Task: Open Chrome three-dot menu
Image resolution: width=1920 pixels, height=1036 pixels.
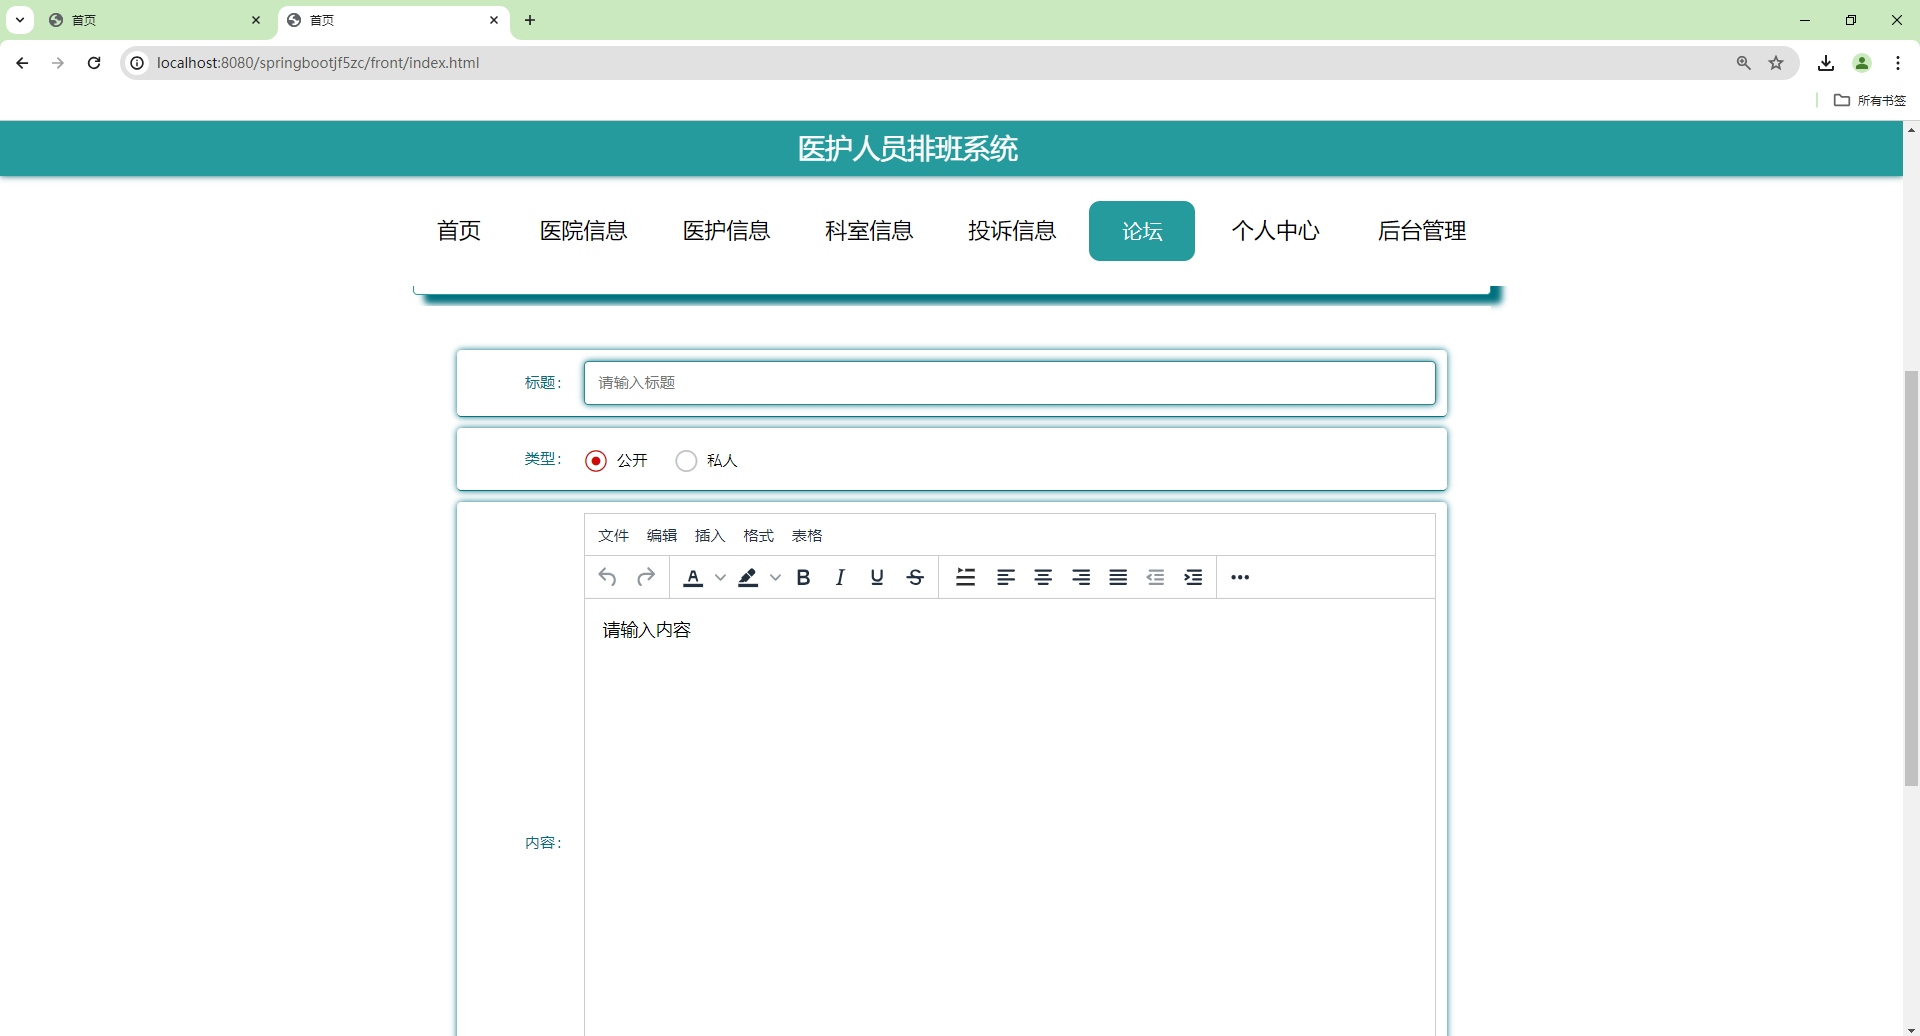Action: [1898, 63]
